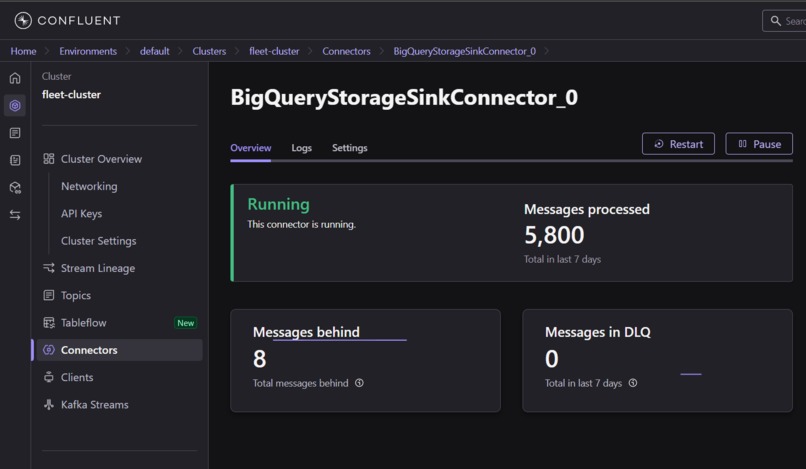Viewport: 806px width, 469px height.
Task: Open the home icon in left rail
Action: coord(15,78)
